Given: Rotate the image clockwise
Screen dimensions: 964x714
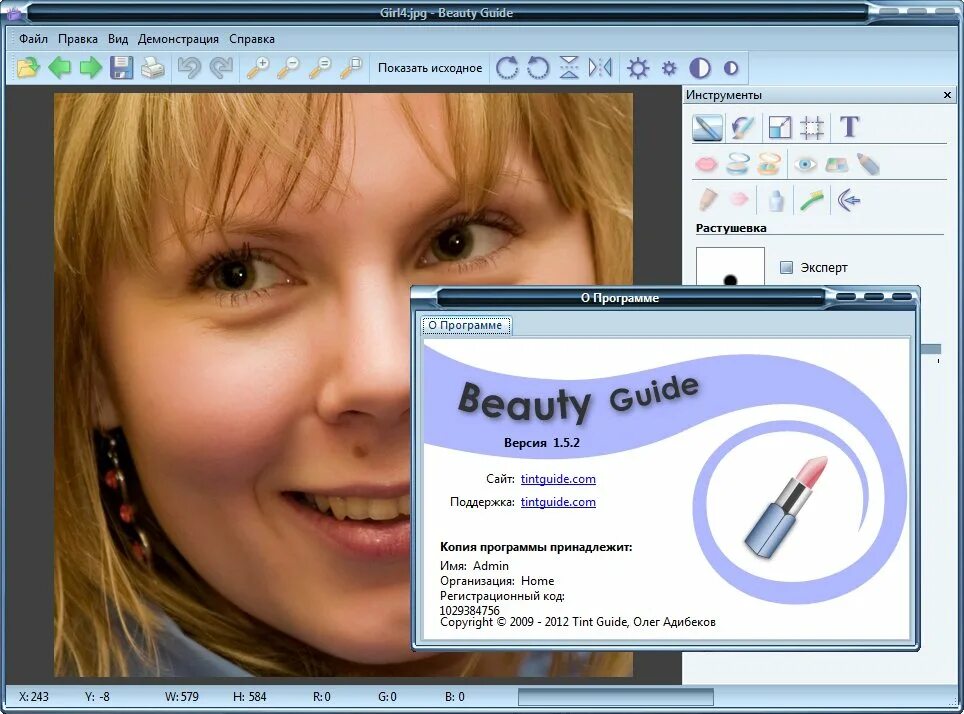Looking at the screenshot, I should coord(507,68).
